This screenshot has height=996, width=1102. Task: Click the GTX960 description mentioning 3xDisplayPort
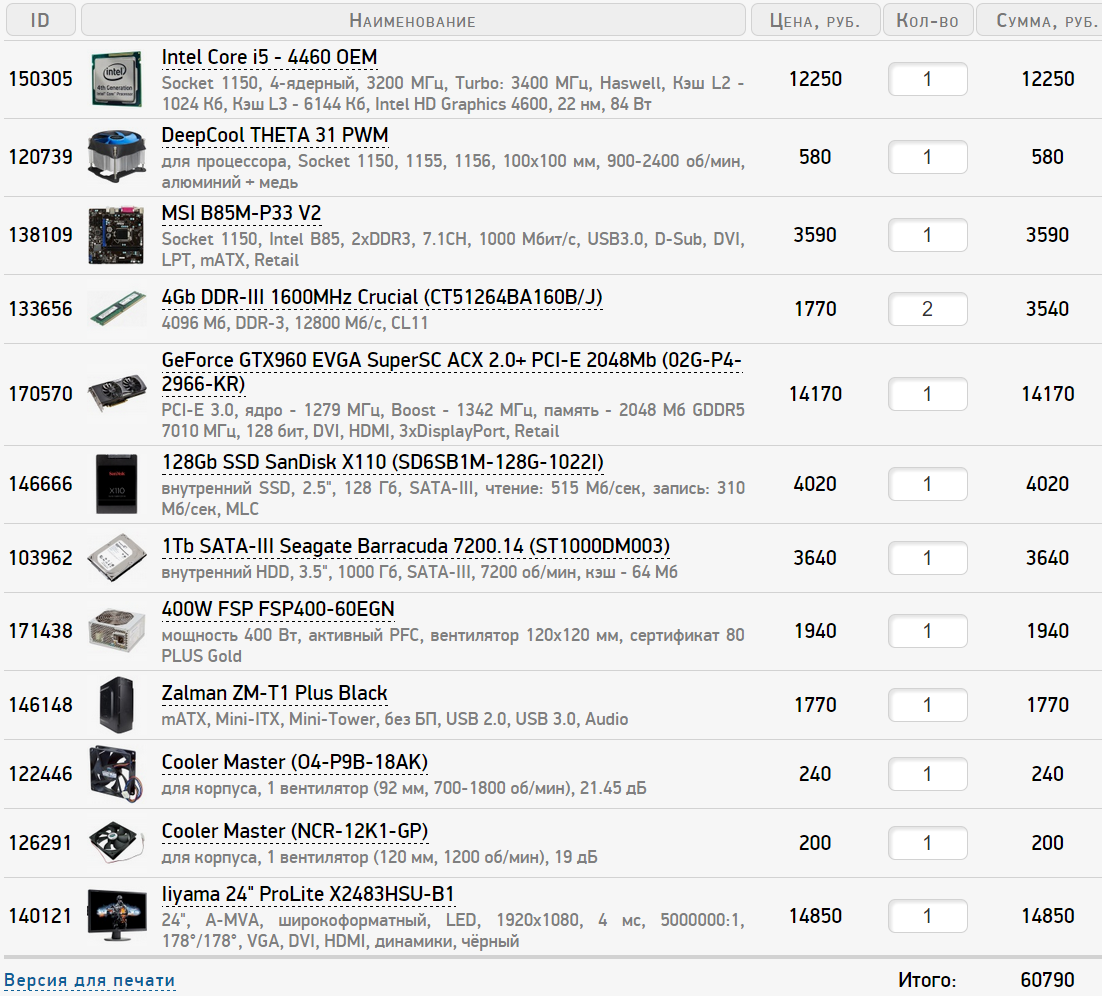point(453,420)
